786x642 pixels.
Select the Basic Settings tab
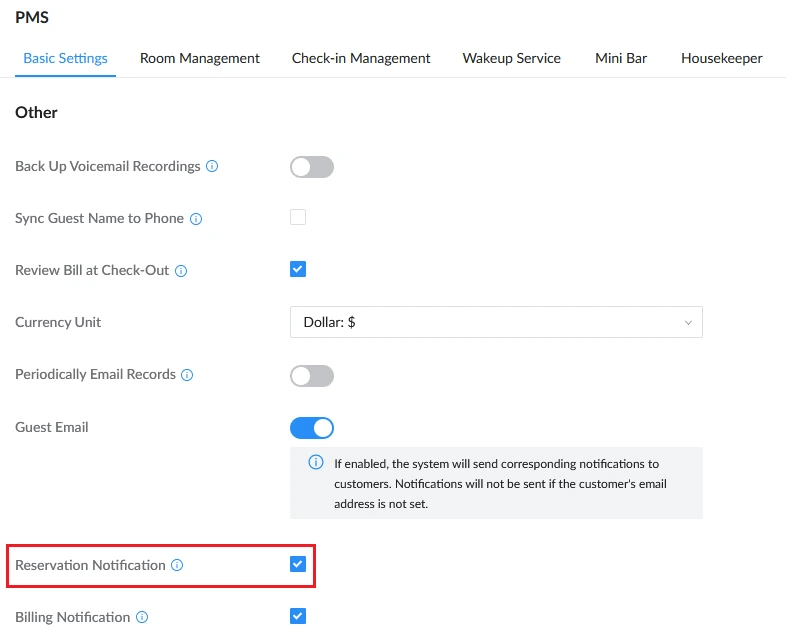click(x=66, y=58)
